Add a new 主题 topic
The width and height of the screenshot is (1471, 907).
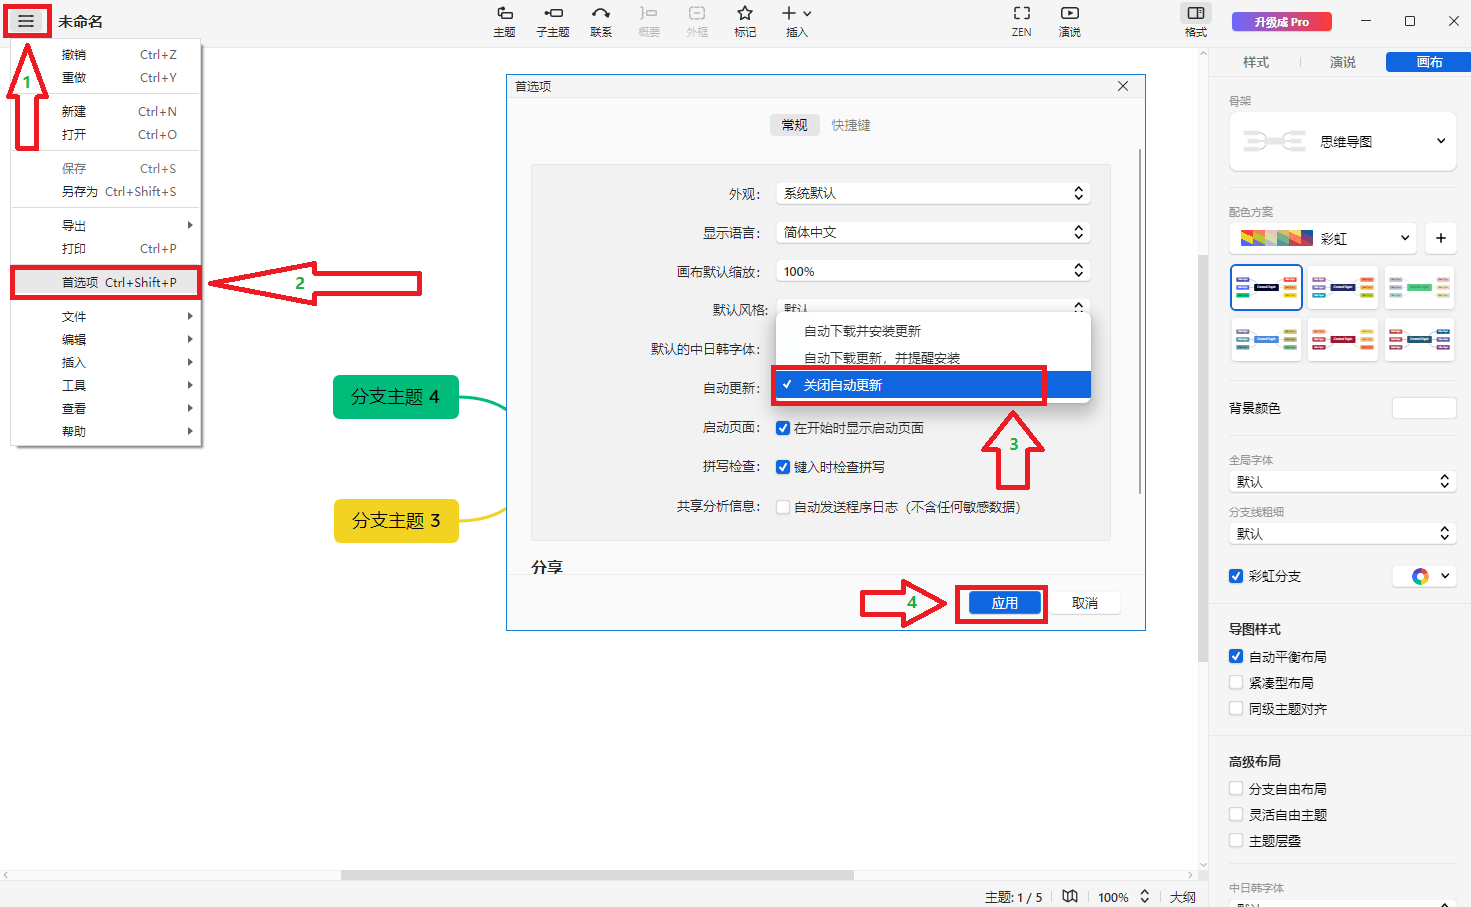coord(505,21)
